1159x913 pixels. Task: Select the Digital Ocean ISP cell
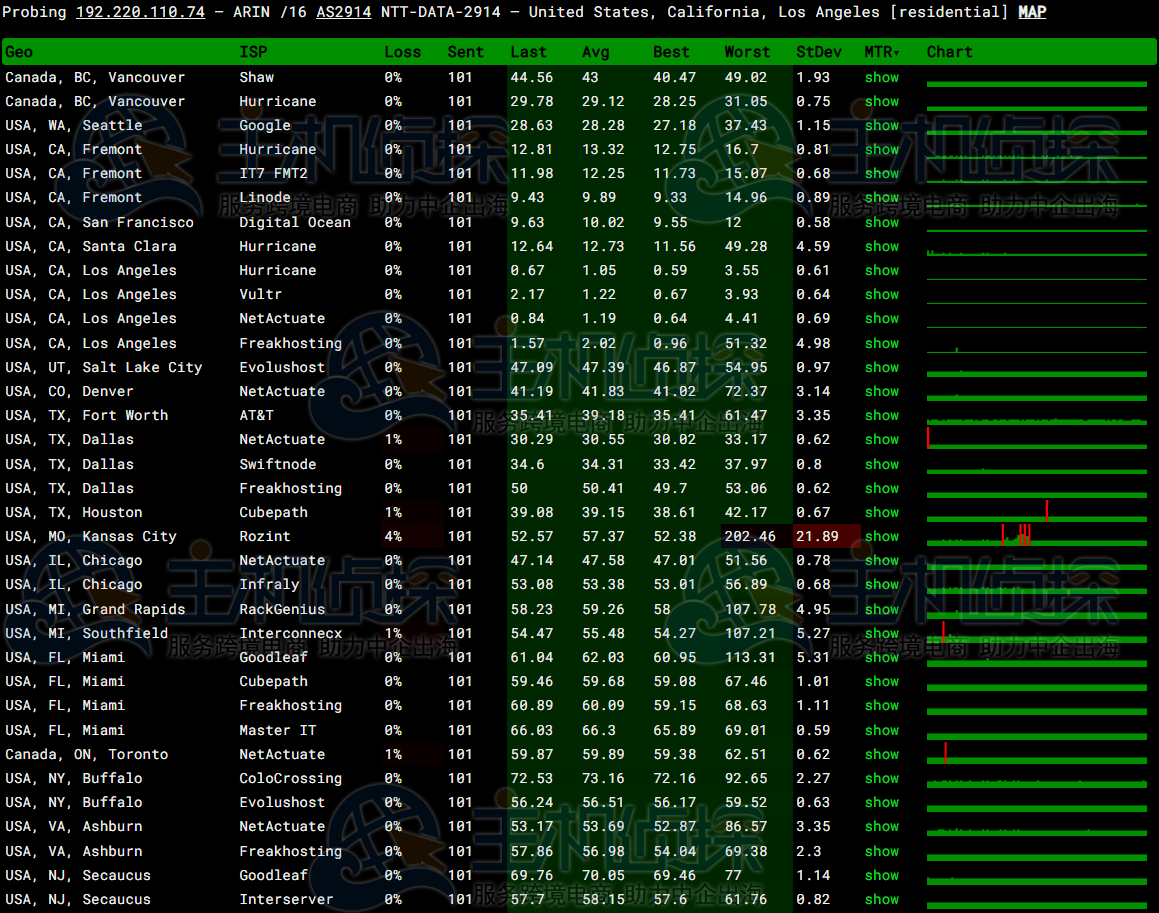click(x=294, y=222)
